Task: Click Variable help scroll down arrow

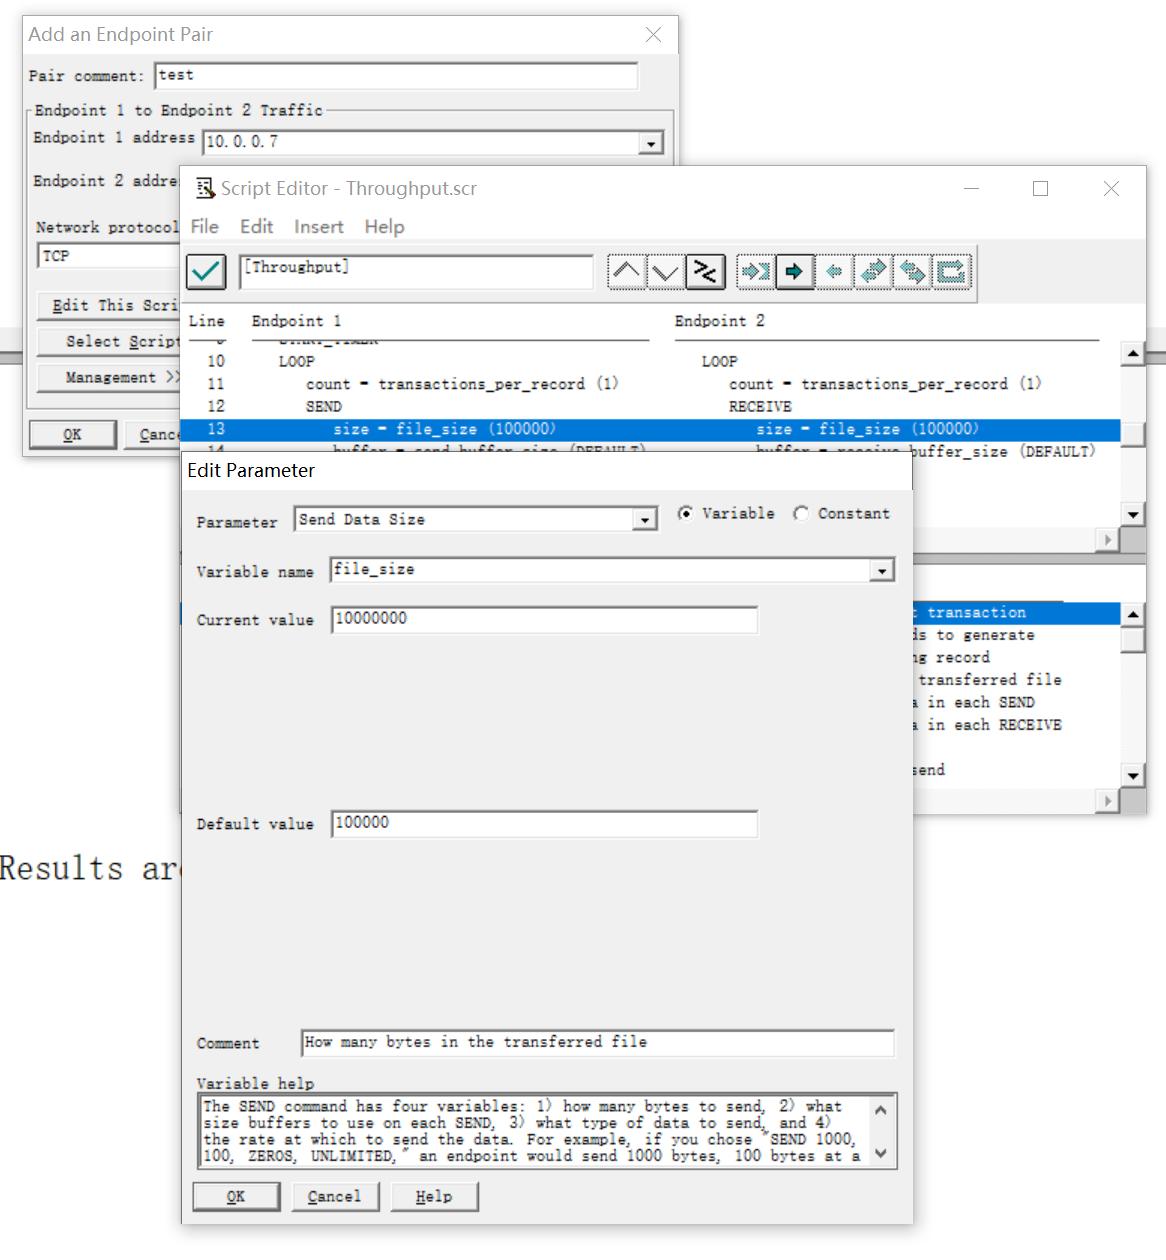Action: 880,1153
